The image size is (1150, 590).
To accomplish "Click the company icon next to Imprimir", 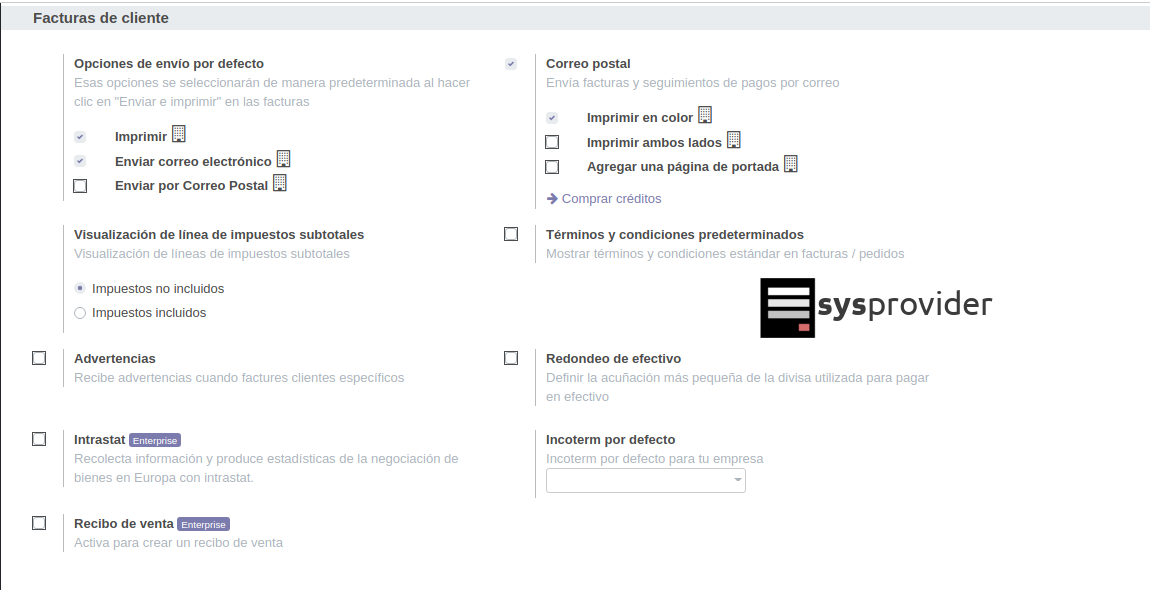I will point(179,134).
